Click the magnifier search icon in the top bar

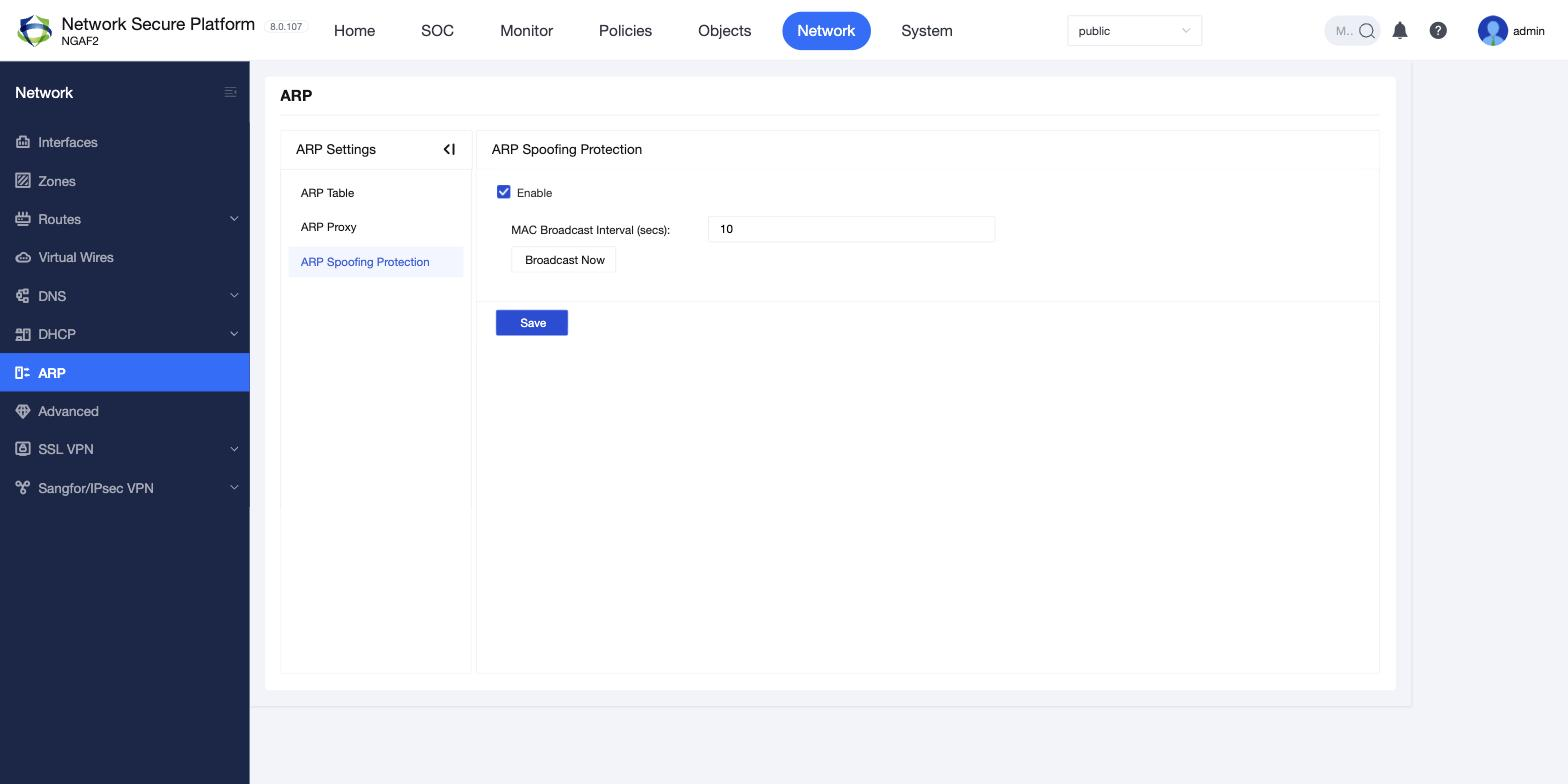coord(1367,31)
